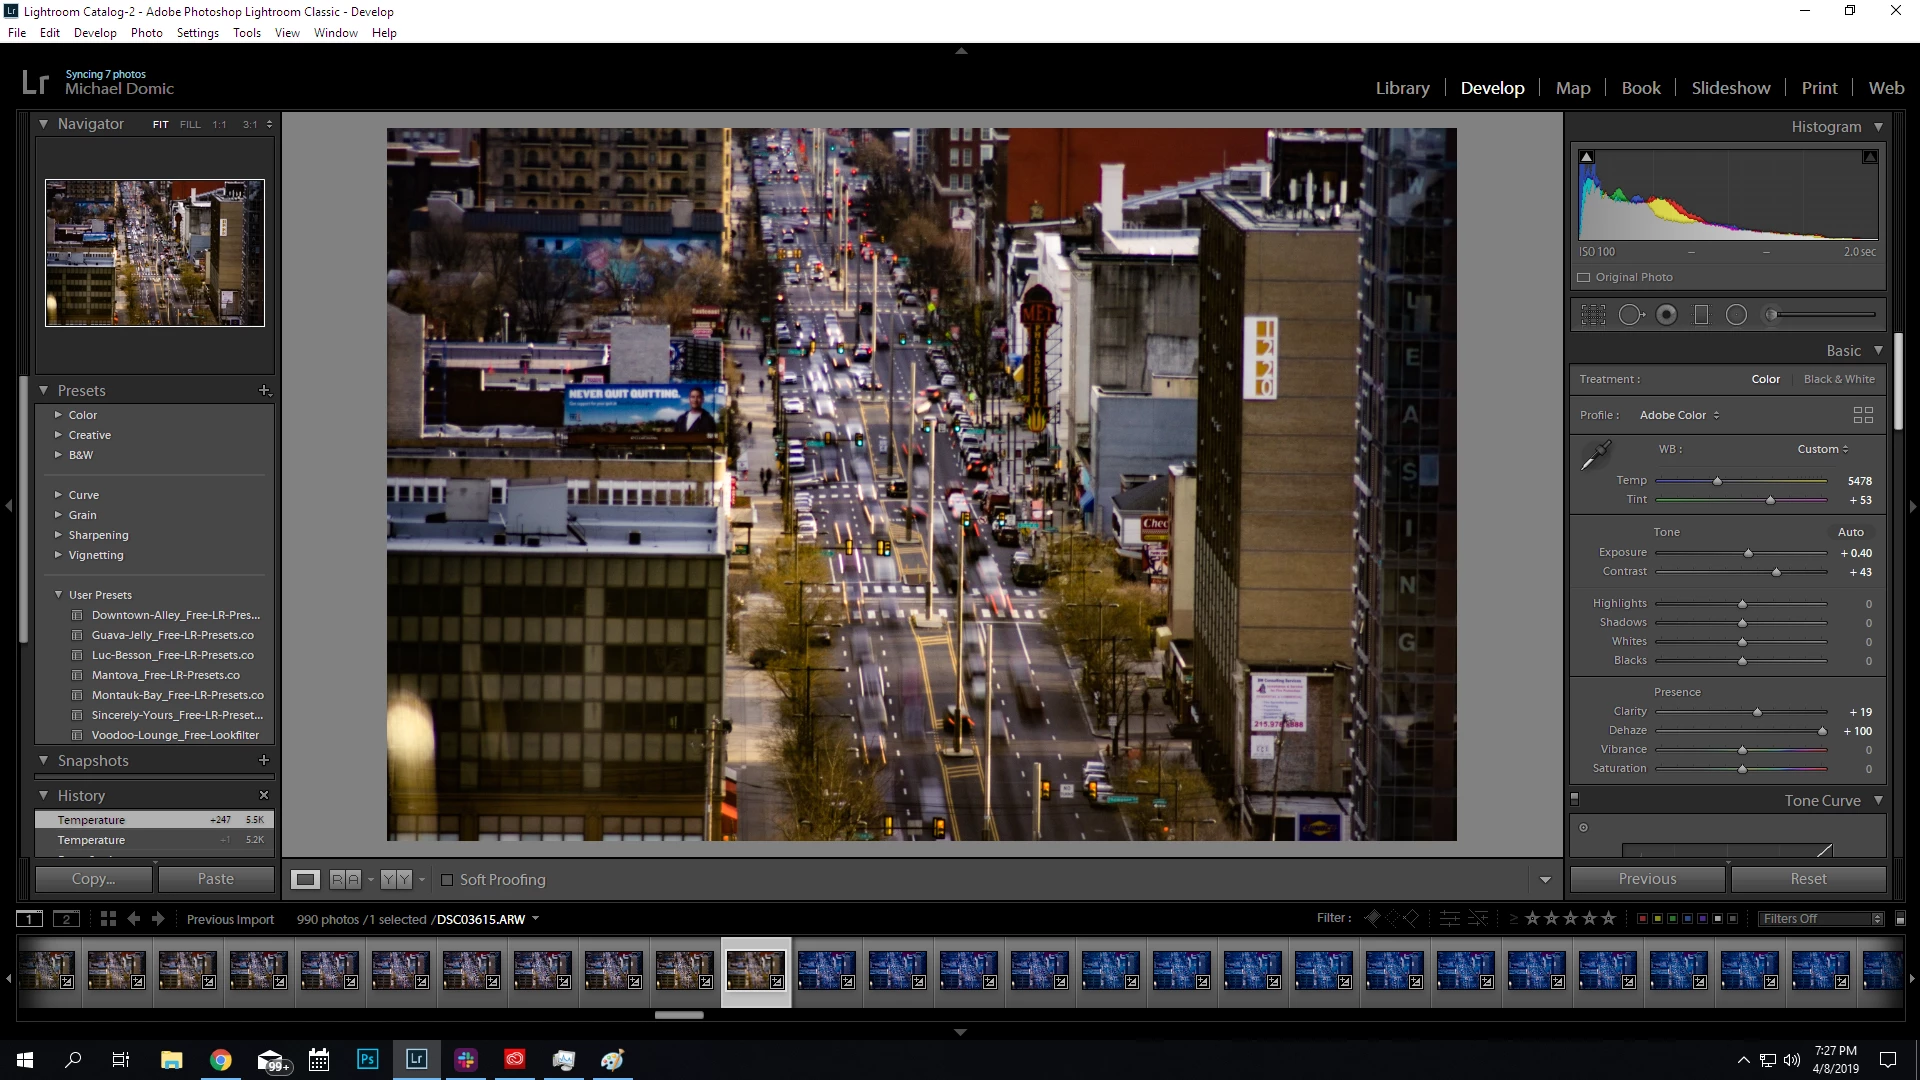Collapse the Histogram panel
The image size is (1920, 1080).
point(1878,127)
